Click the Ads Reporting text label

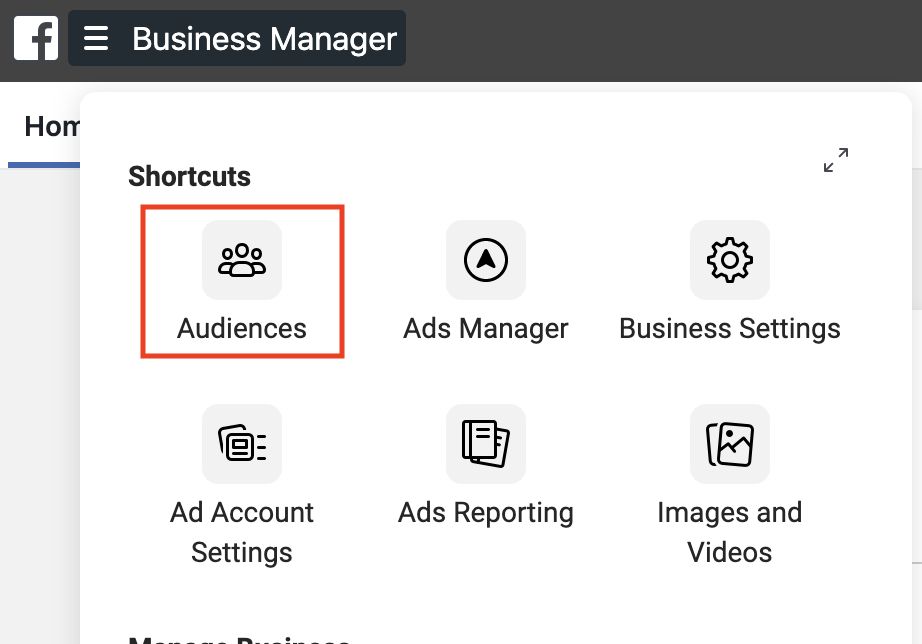[486, 512]
